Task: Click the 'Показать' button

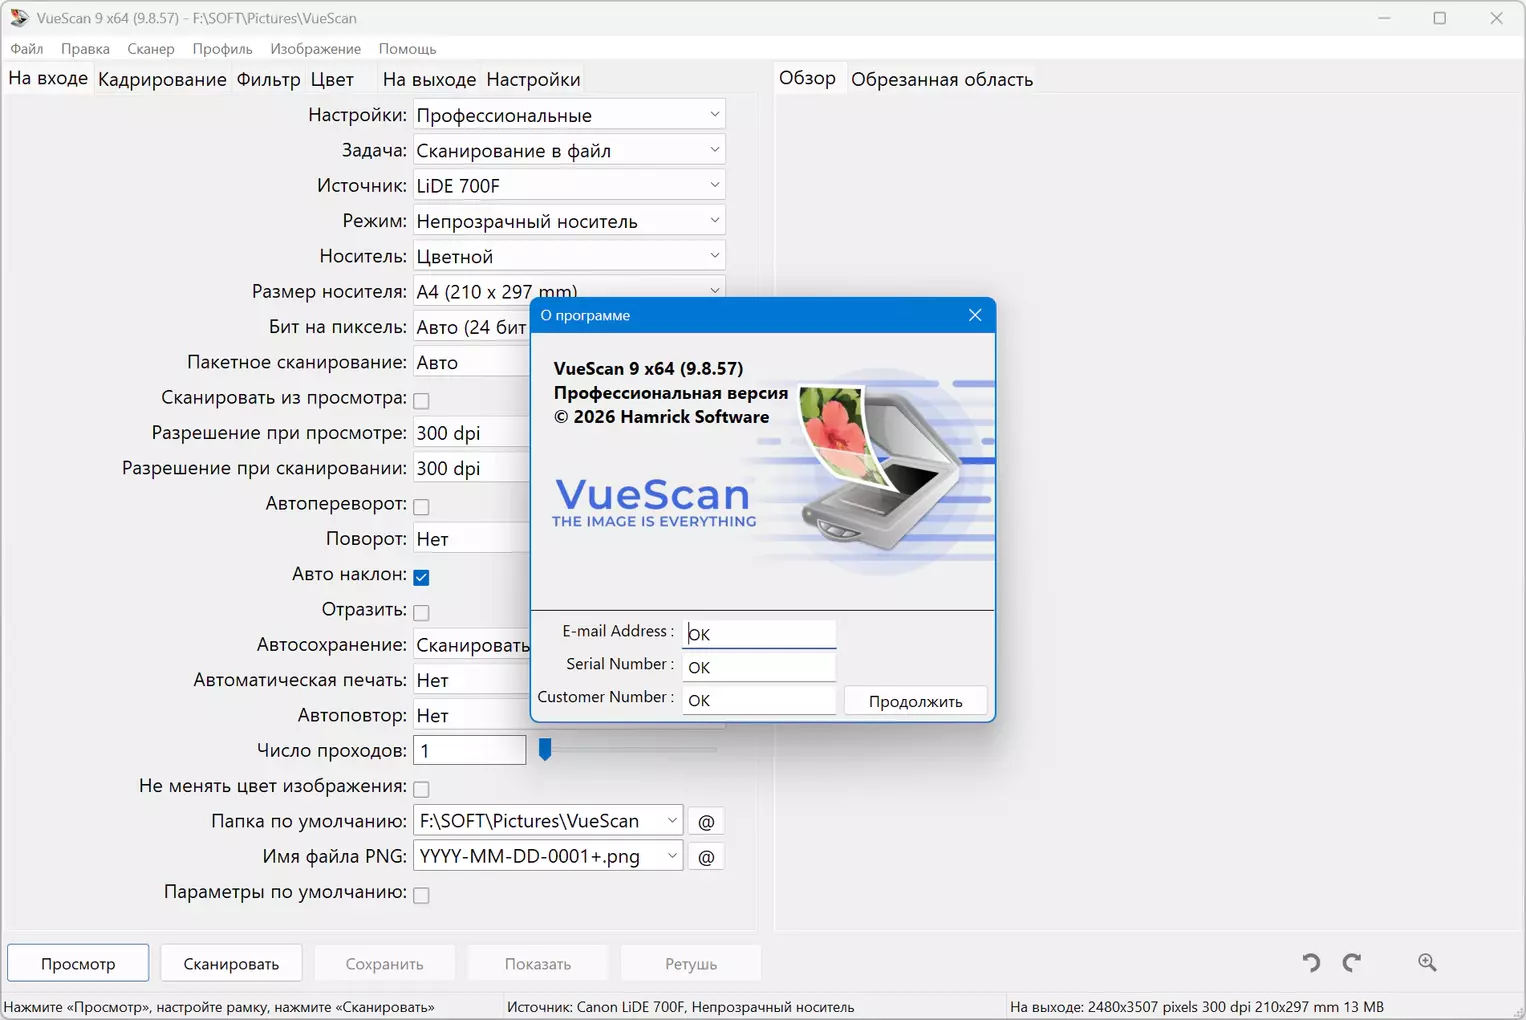Action: pos(538,963)
